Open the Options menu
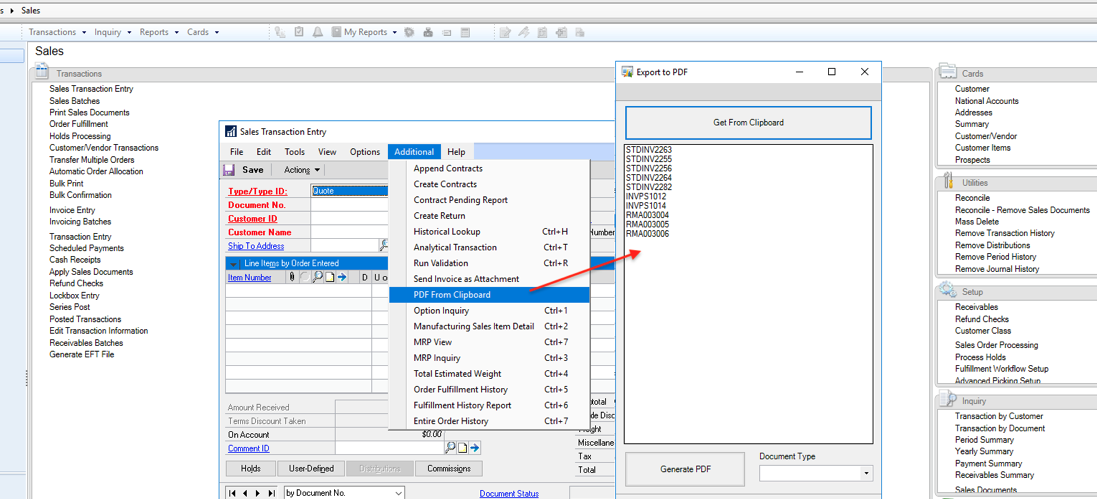 [365, 152]
